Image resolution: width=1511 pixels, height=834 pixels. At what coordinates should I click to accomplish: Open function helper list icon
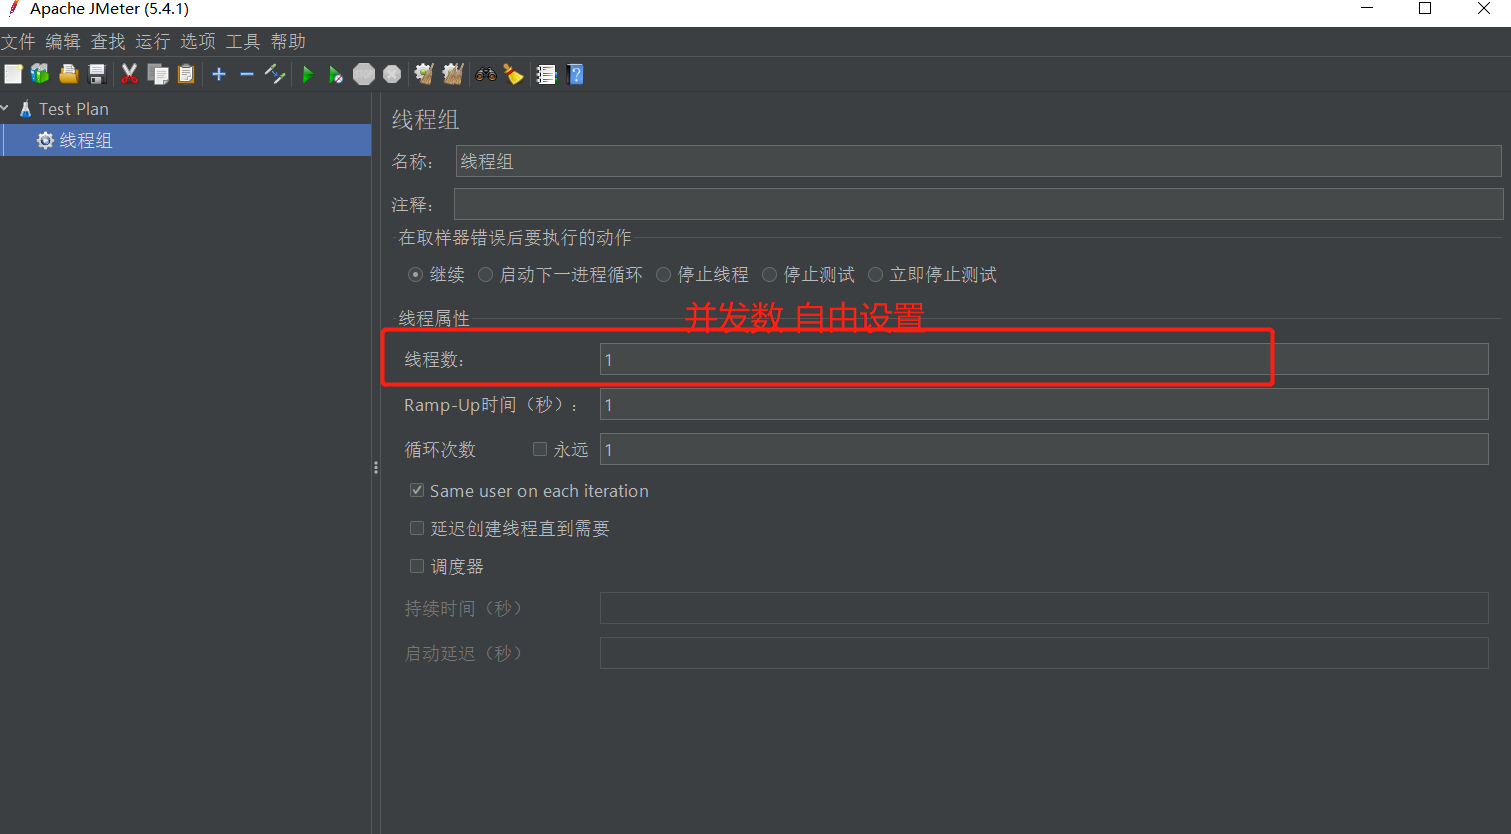[546, 74]
